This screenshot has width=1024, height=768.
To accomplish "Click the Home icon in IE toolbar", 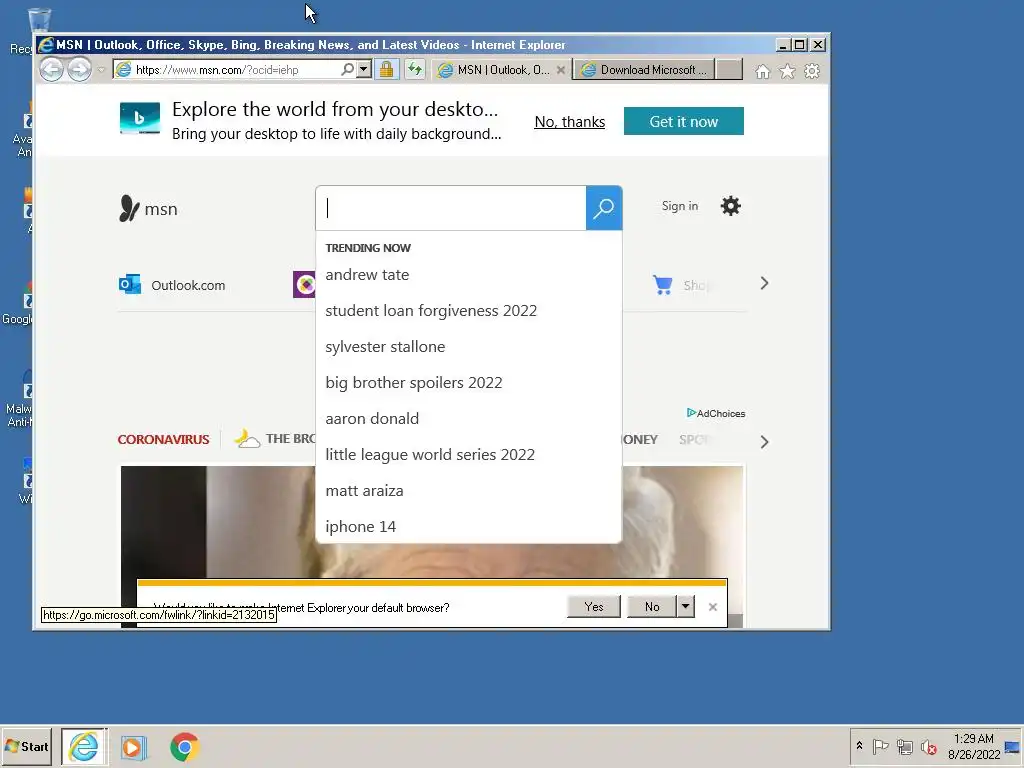I will [763, 71].
